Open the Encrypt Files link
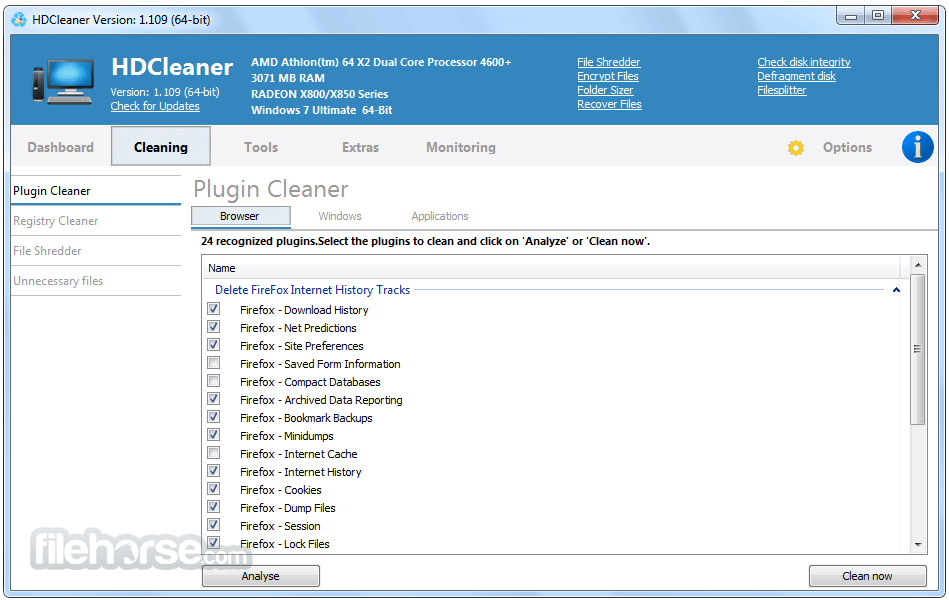 (x=608, y=76)
